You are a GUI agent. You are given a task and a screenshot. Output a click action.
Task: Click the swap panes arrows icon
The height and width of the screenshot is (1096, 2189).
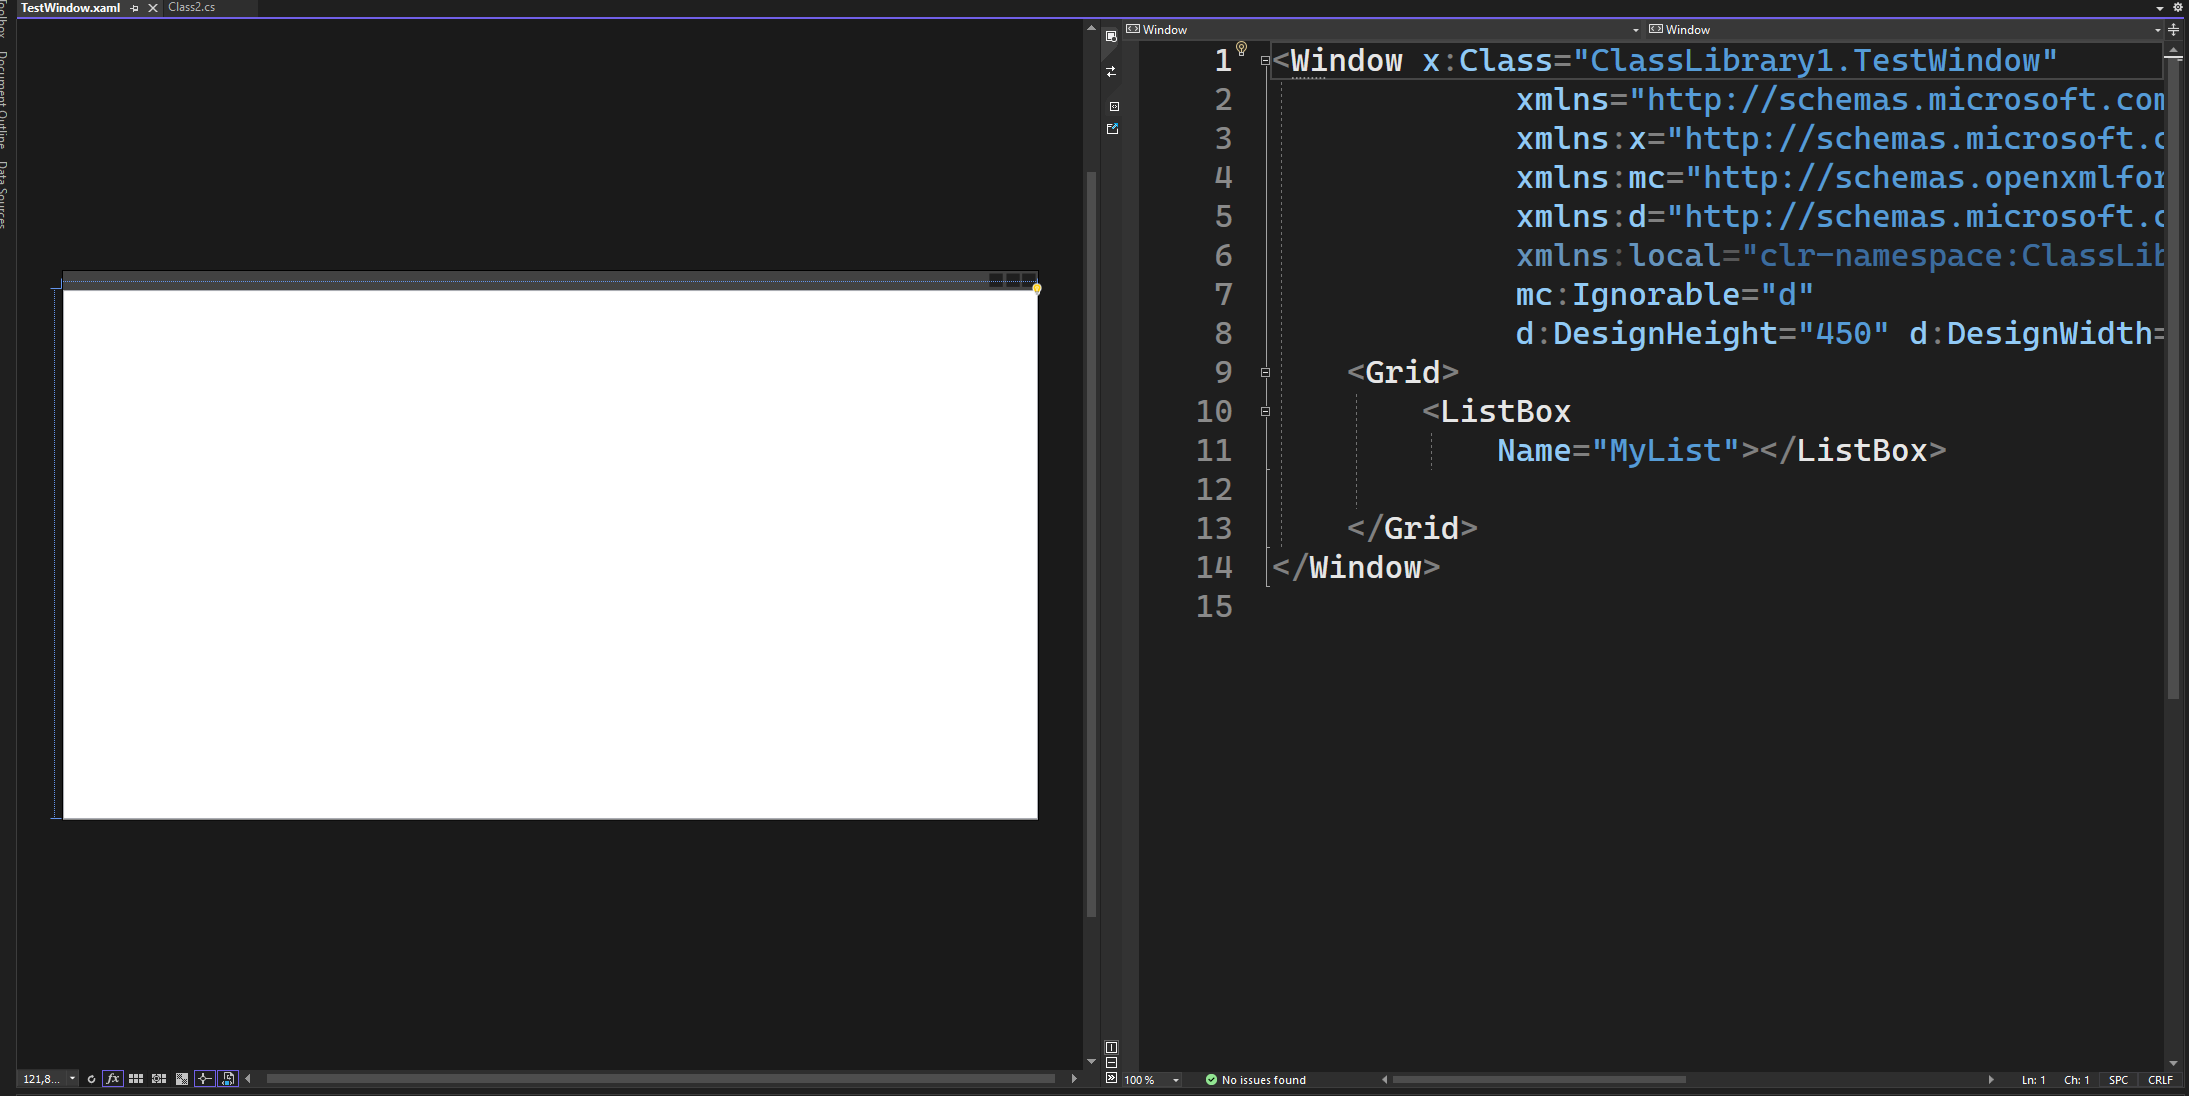click(x=1111, y=72)
